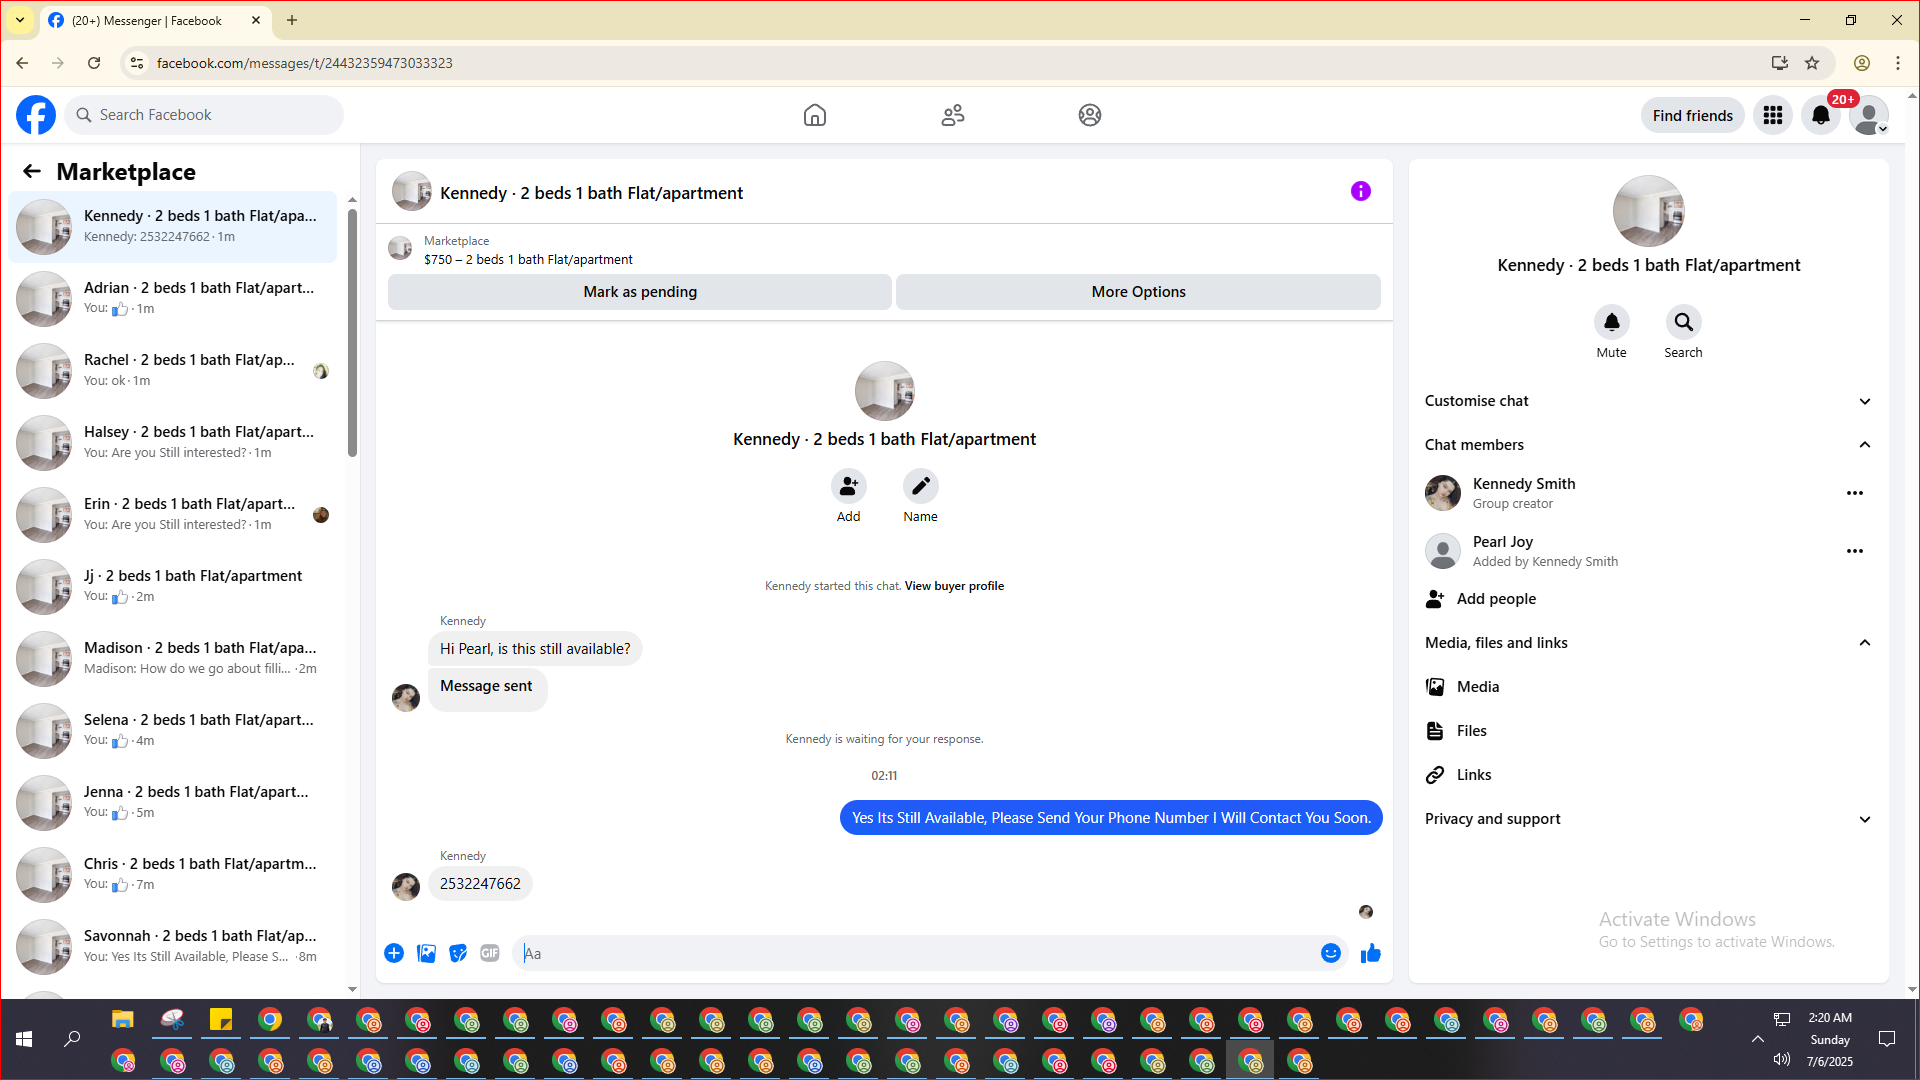Open the Facebook notifications bell
1920x1080 pixels.
(x=1820, y=115)
